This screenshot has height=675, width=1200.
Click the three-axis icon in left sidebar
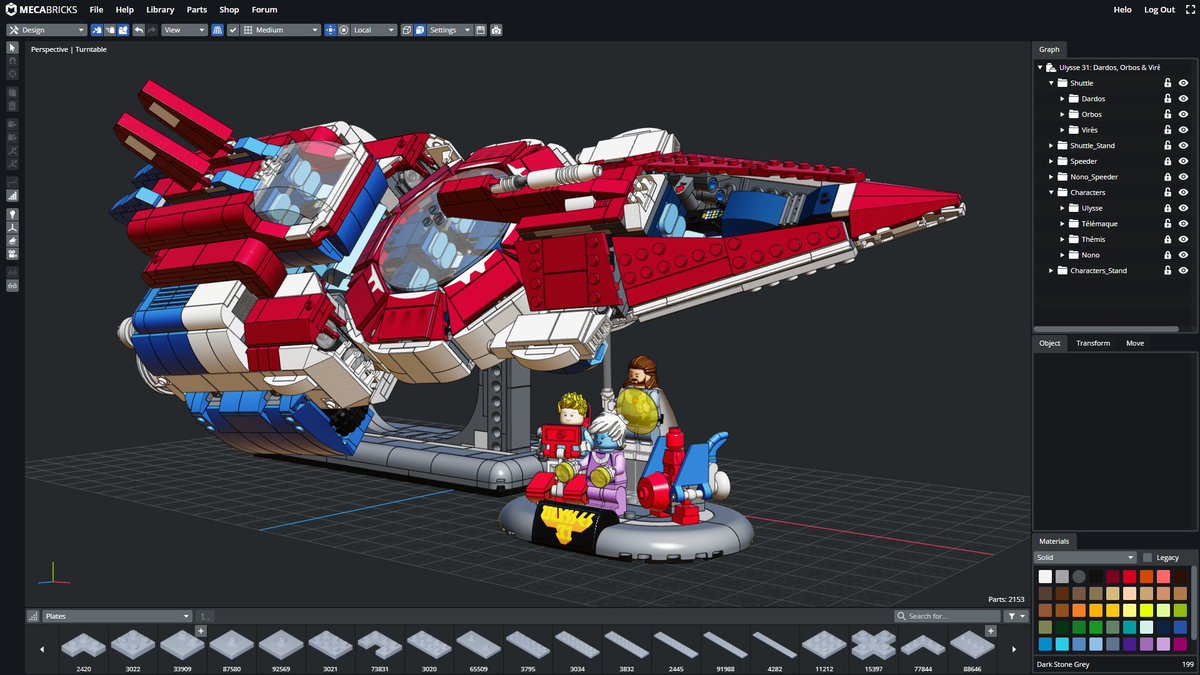point(12,228)
